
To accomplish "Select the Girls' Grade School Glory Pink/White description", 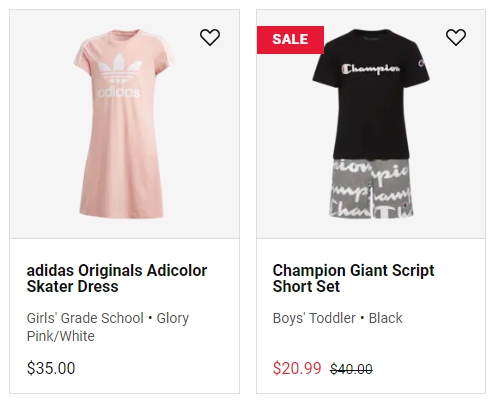I will click(x=108, y=327).
